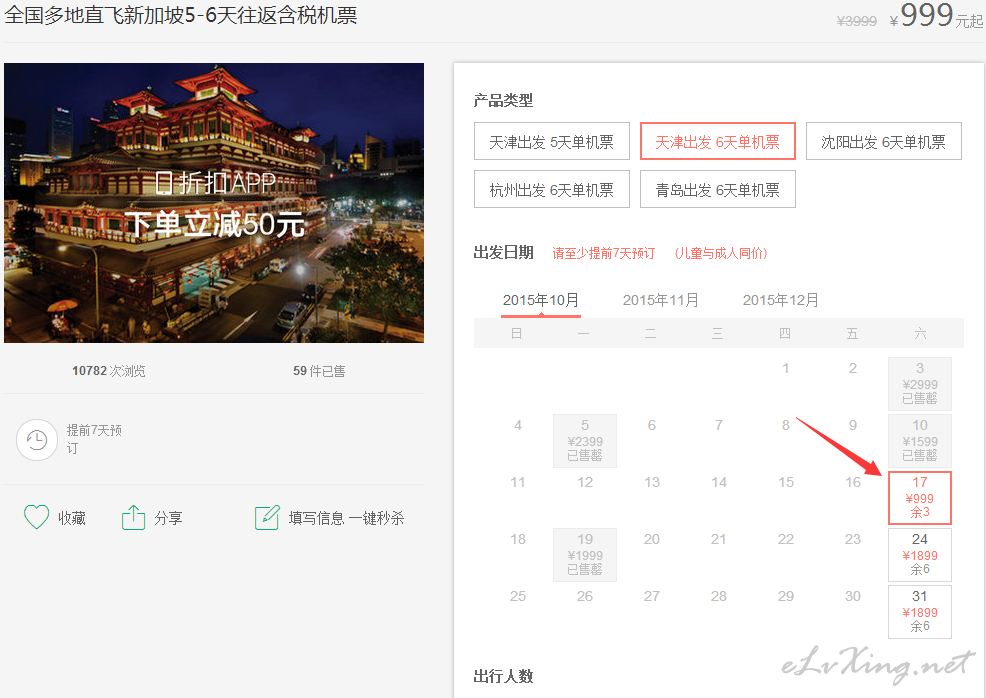Click calendar date 25

click(x=518, y=596)
